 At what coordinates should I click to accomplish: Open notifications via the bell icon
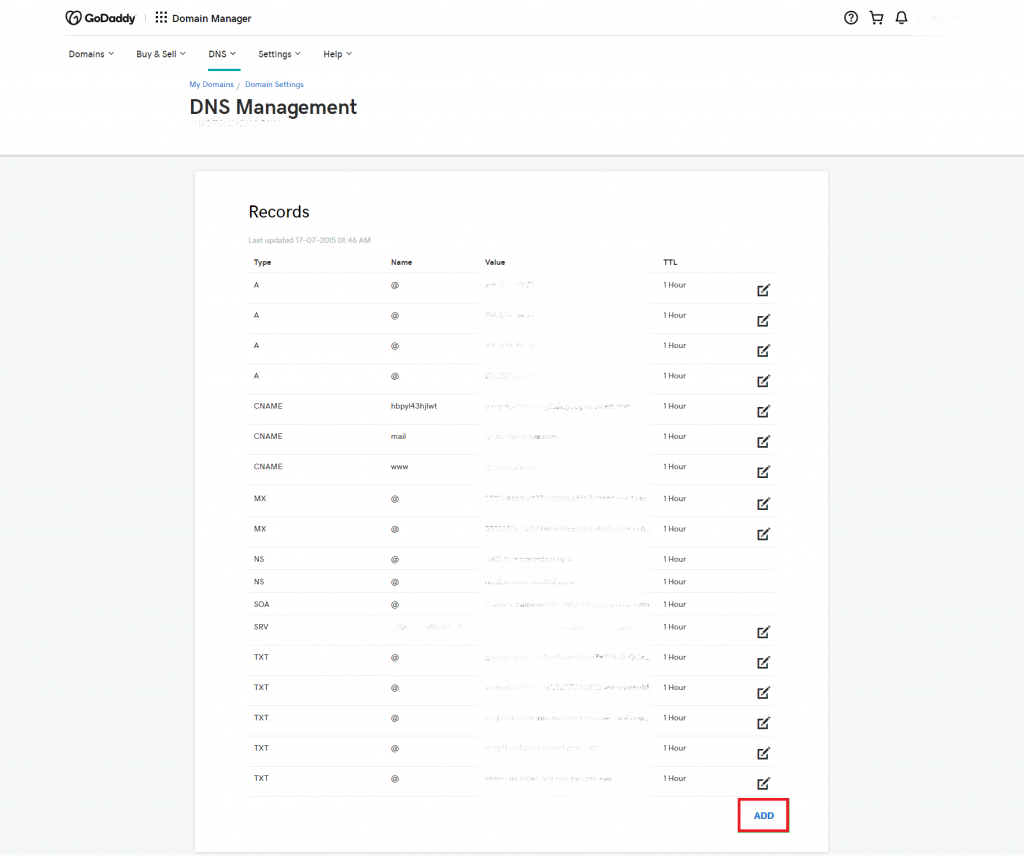(x=901, y=17)
